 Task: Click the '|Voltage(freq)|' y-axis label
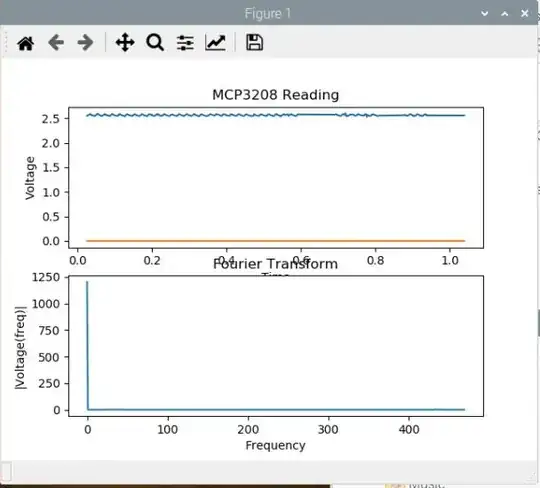coord(20,348)
